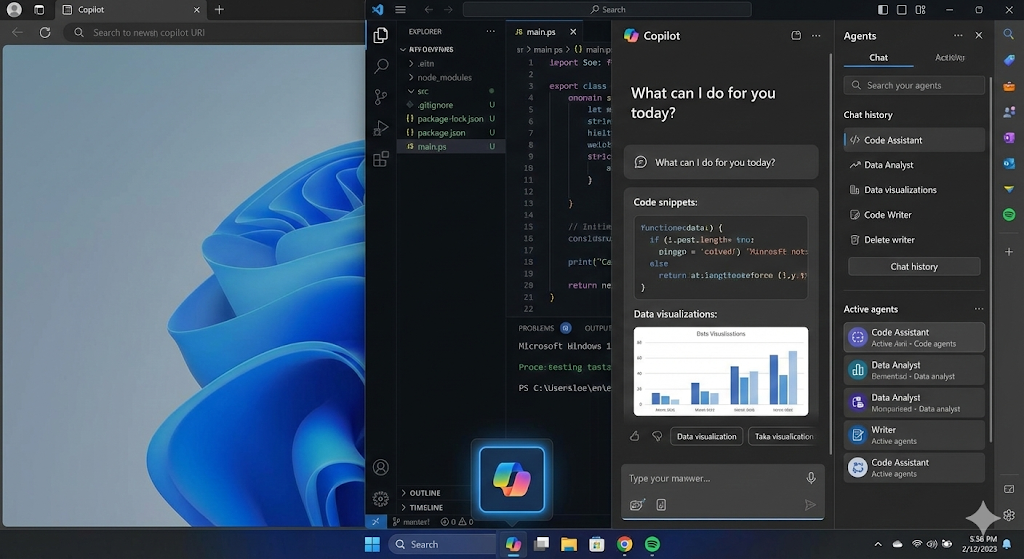The width and height of the screenshot is (1024, 559).
Task: Click the large Copilot app tile
Action: tap(512, 480)
